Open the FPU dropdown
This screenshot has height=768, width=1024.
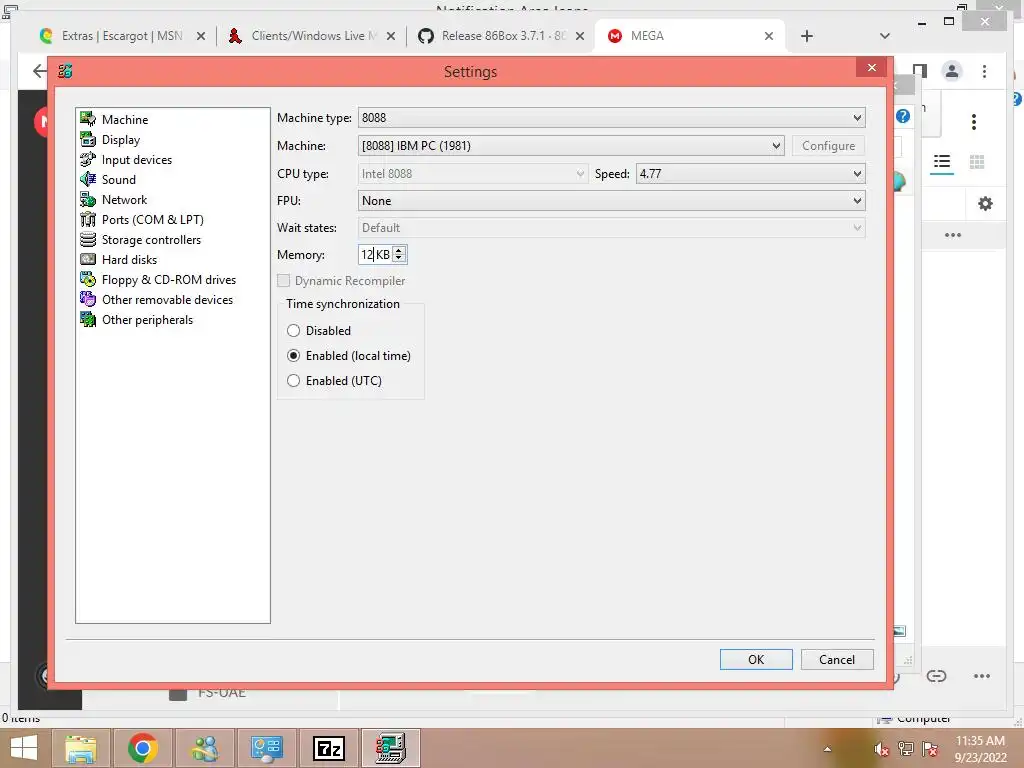pos(611,200)
